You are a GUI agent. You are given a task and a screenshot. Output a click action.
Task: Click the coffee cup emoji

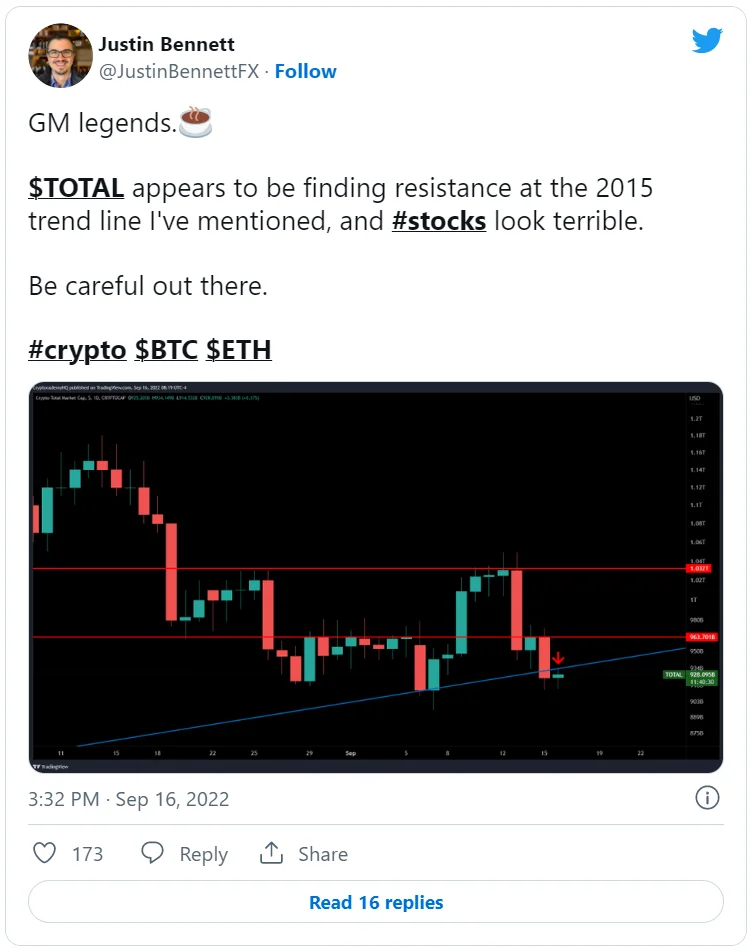(x=194, y=123)
